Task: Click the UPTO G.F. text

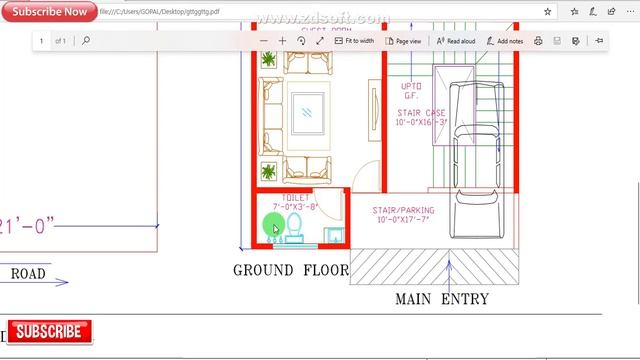Action: pyautogui.click(x=411, y=91)
